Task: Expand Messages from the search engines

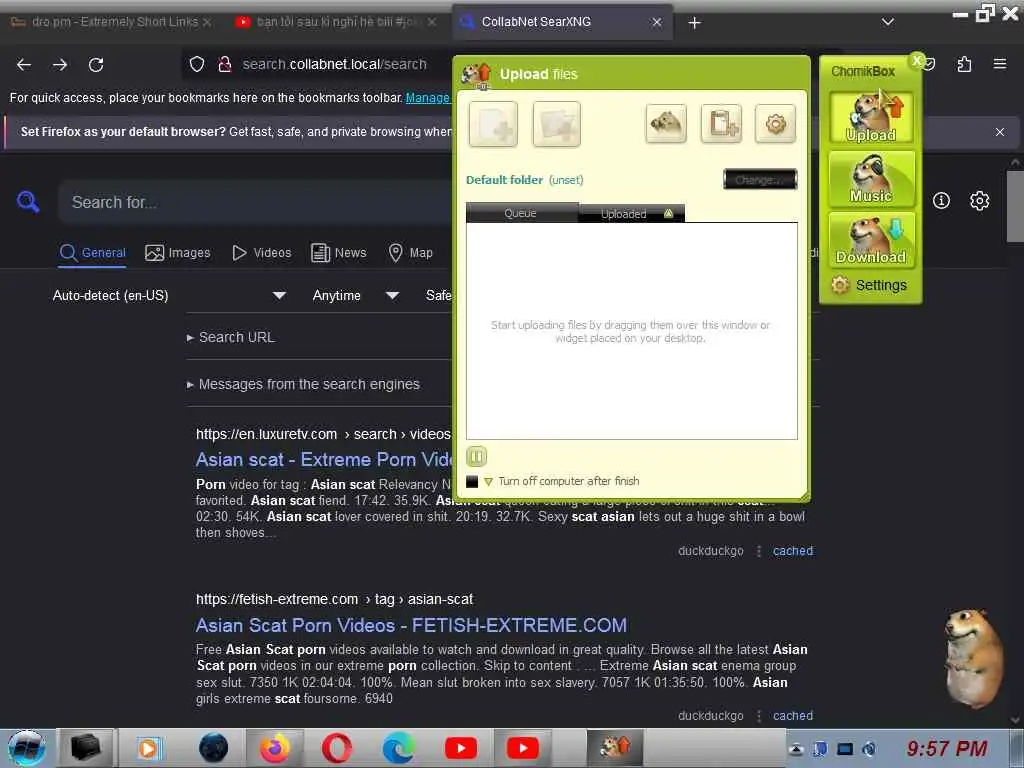Action: coord(303,385)
